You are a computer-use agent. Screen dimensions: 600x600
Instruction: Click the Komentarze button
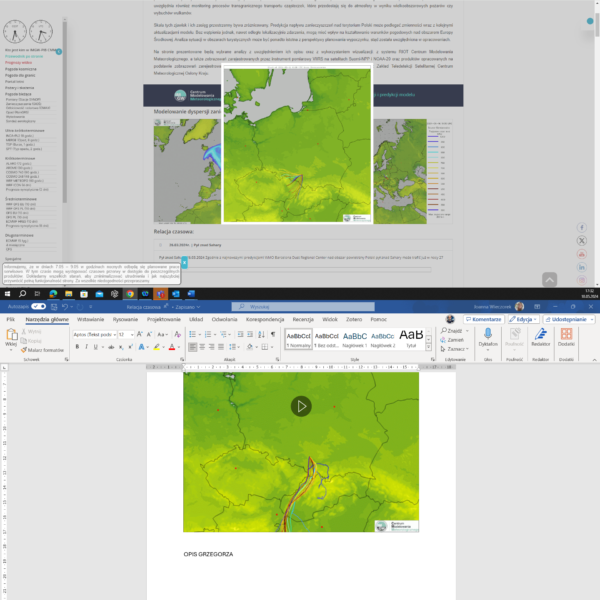pyautogui.click(x=483, y=319)
